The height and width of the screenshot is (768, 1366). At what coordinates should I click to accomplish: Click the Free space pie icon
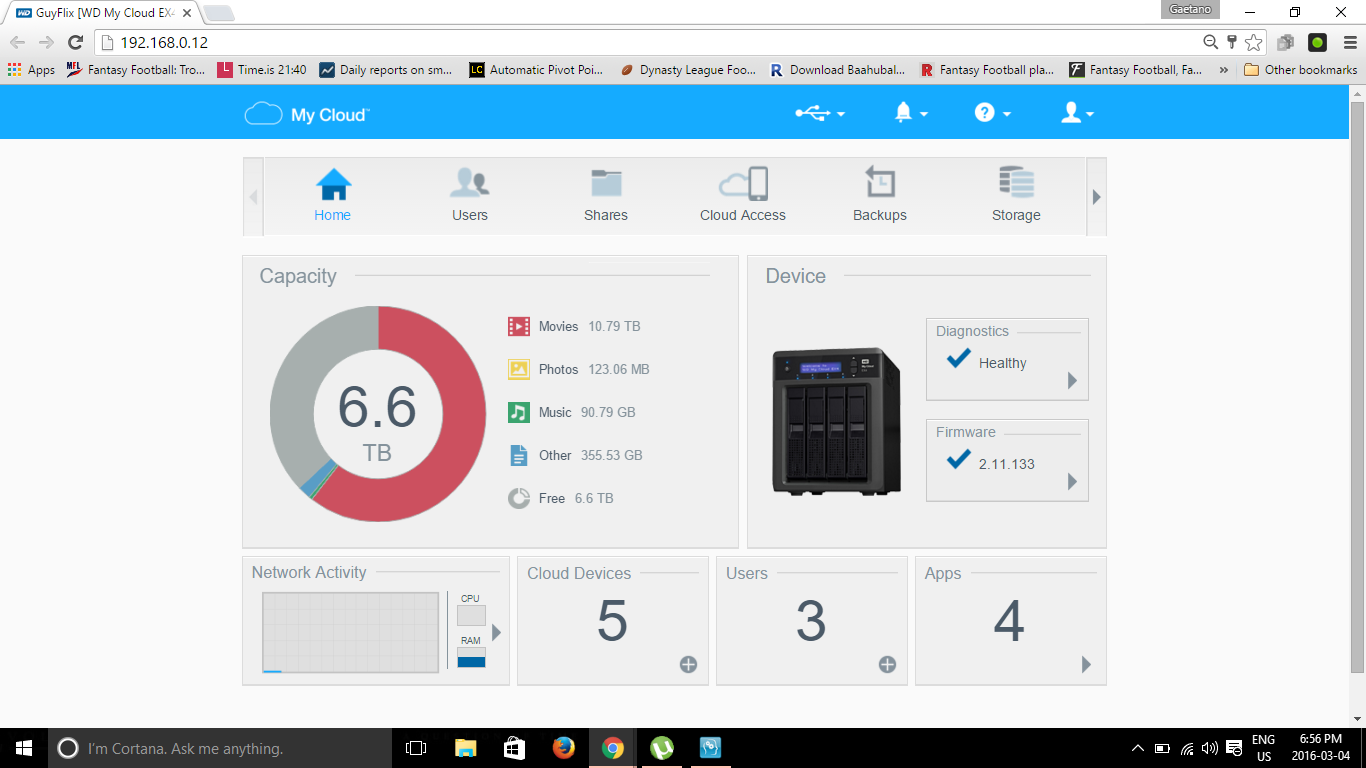pos(518,498)
